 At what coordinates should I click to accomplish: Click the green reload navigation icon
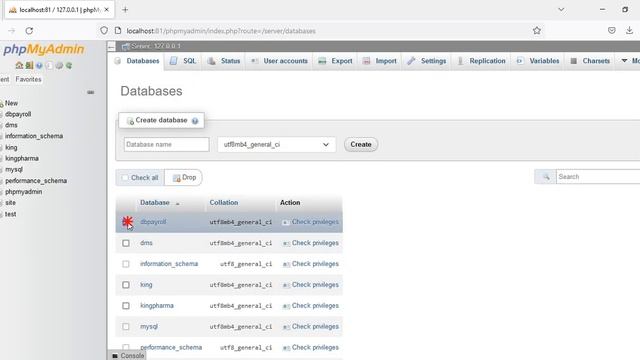click(69, 65)
